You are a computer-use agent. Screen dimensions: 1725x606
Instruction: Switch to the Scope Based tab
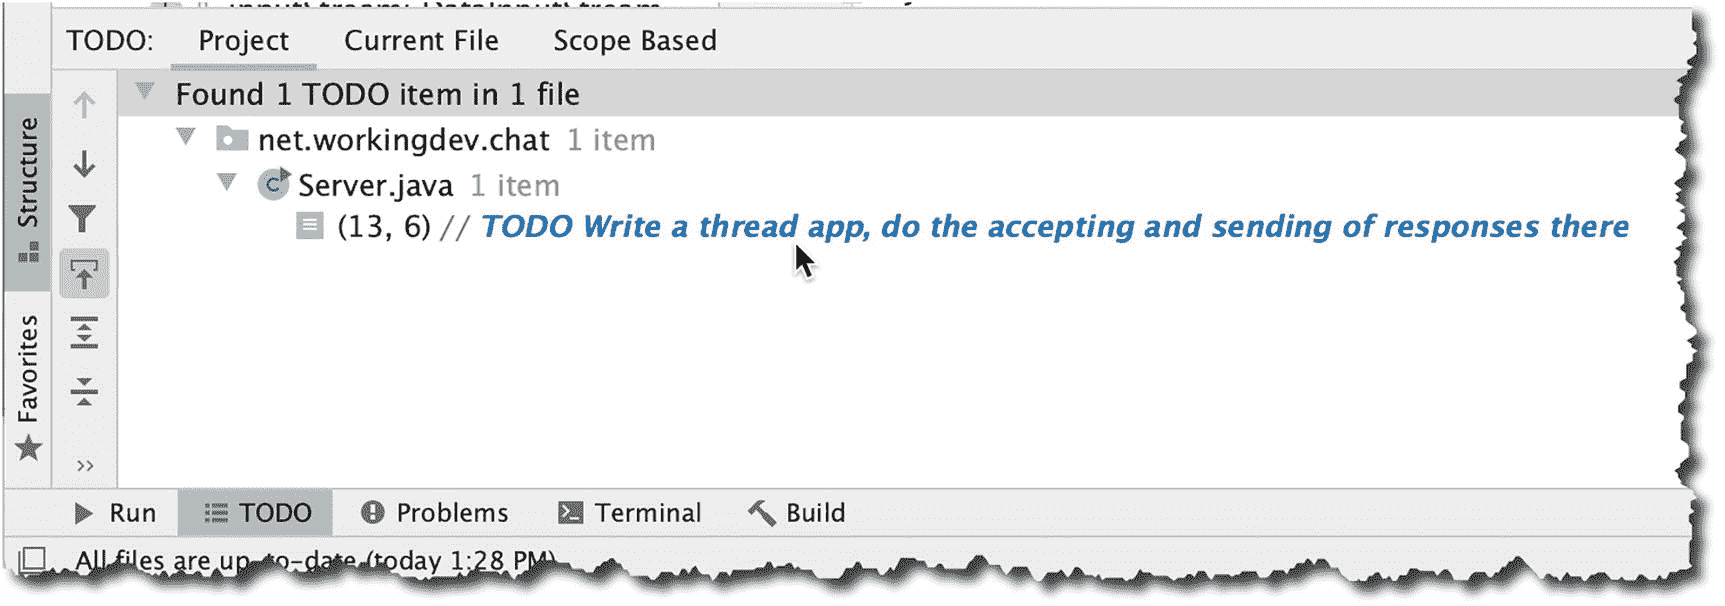tap(635, 41)
